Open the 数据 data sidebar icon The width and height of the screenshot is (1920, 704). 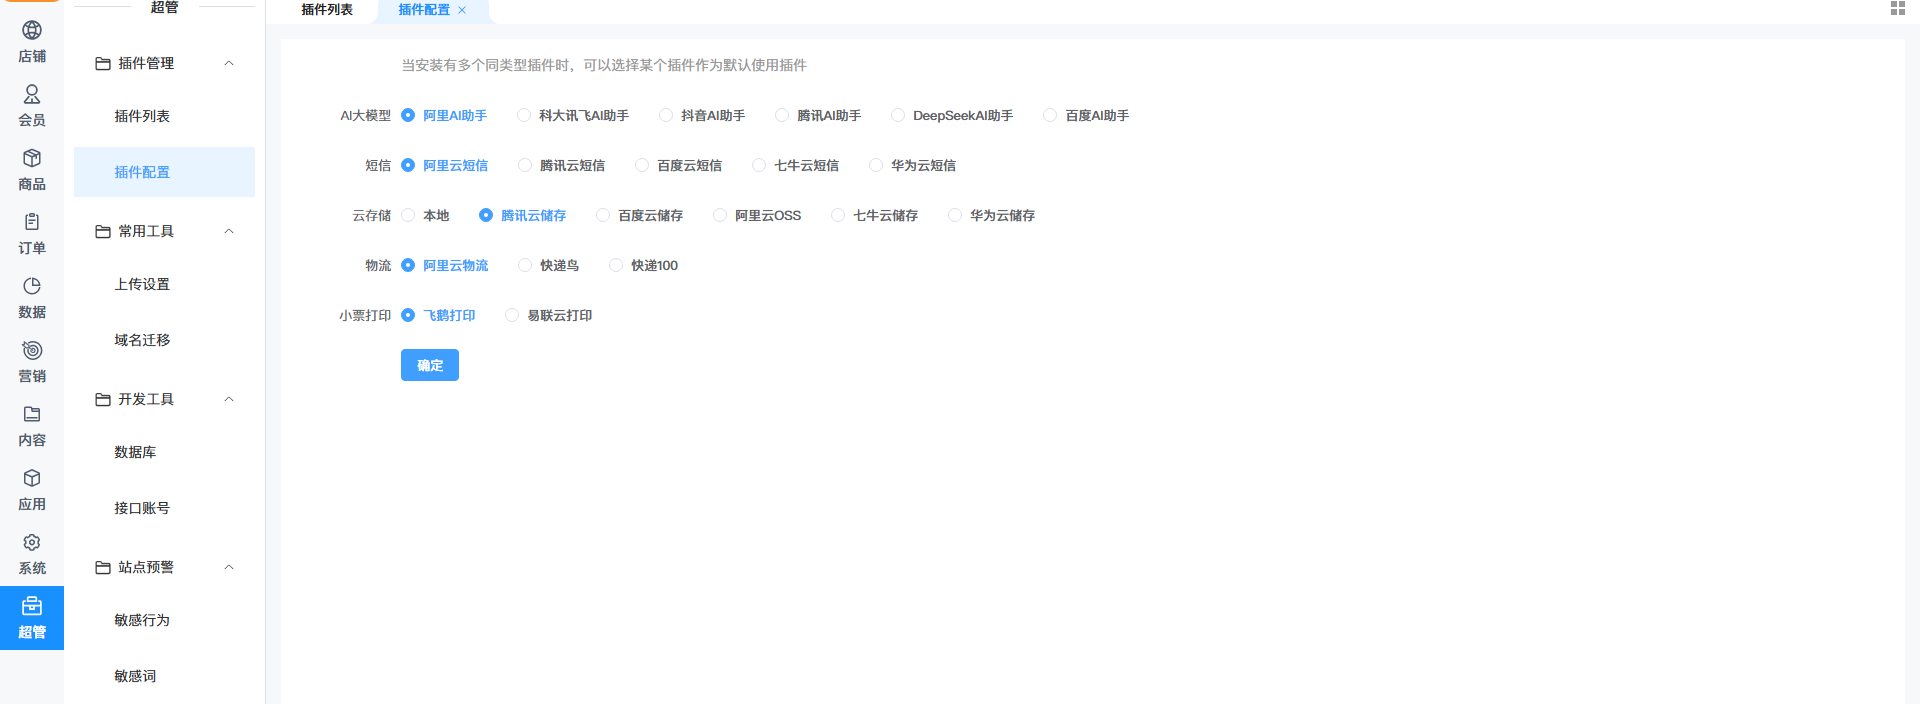(32, 286)
